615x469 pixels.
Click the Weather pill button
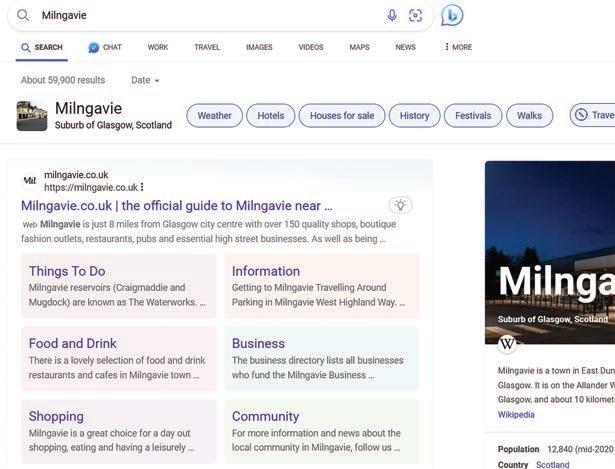(x=215, y=116)
